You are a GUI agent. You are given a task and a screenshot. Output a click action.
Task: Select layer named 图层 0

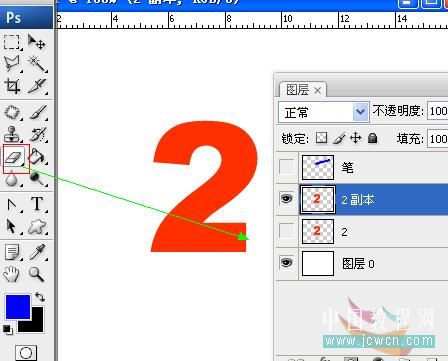tap(358, 264)
